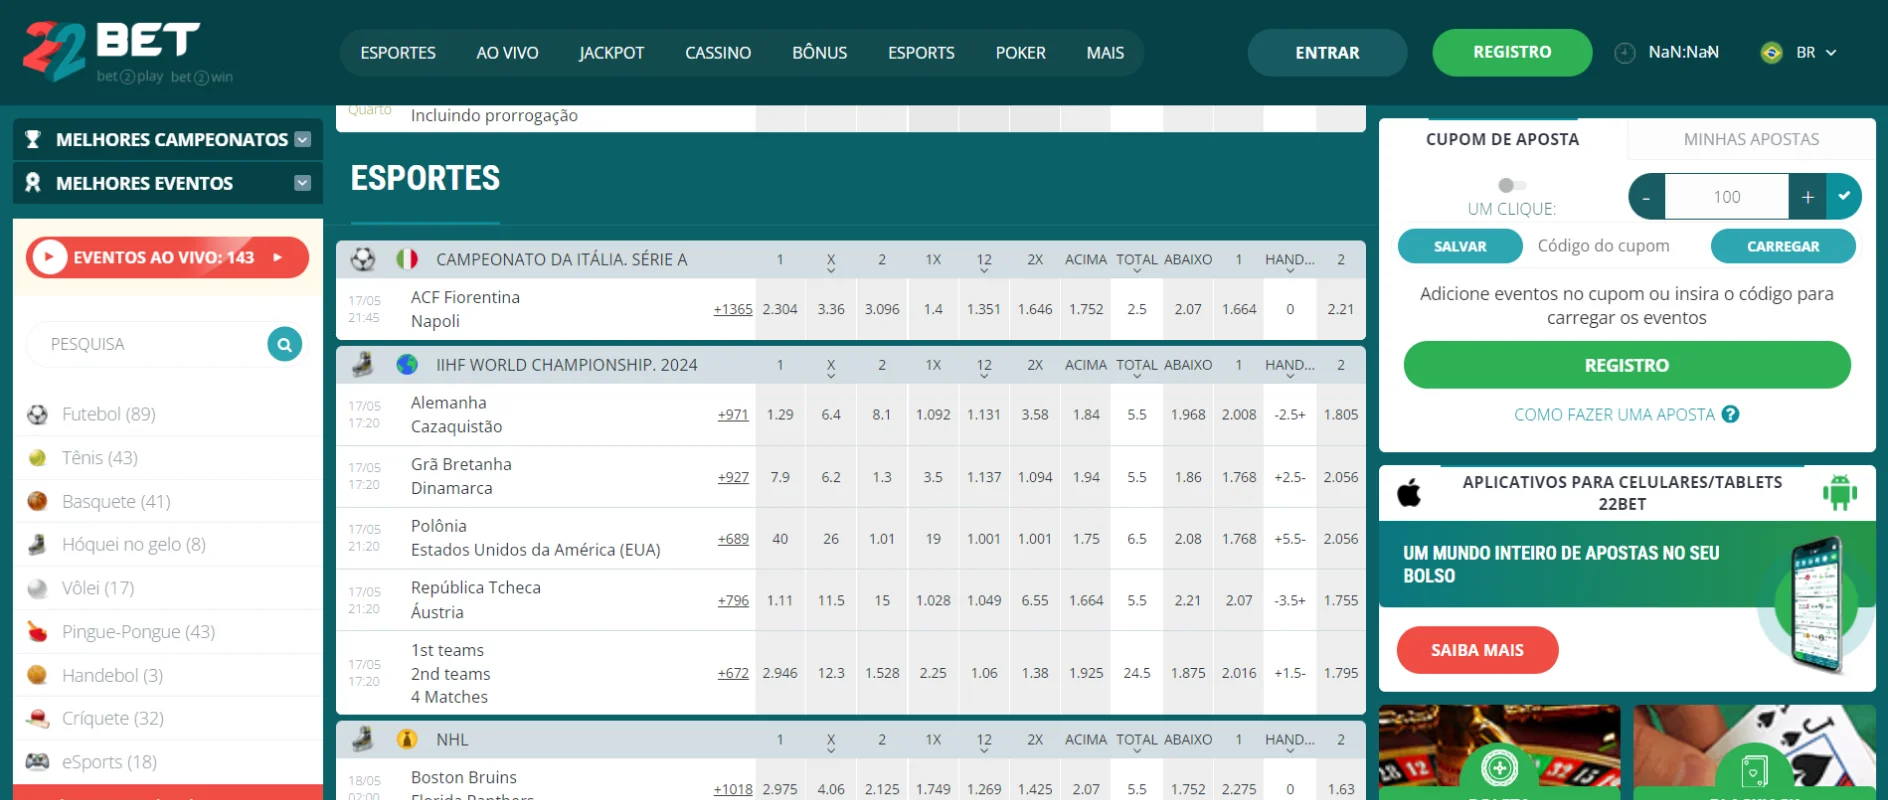Click the Brazil flag icon
The width and height of the screenshot is (1888, 800).
[1771, 53]
